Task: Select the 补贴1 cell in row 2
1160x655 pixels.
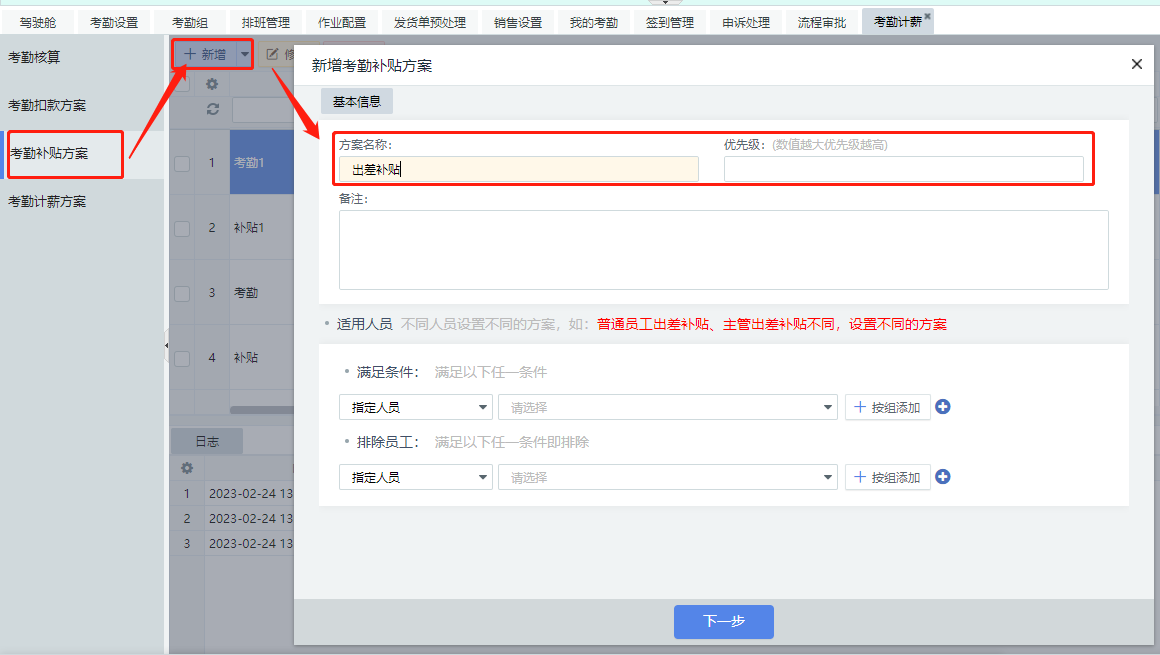Action: click(x=262, y=228)
